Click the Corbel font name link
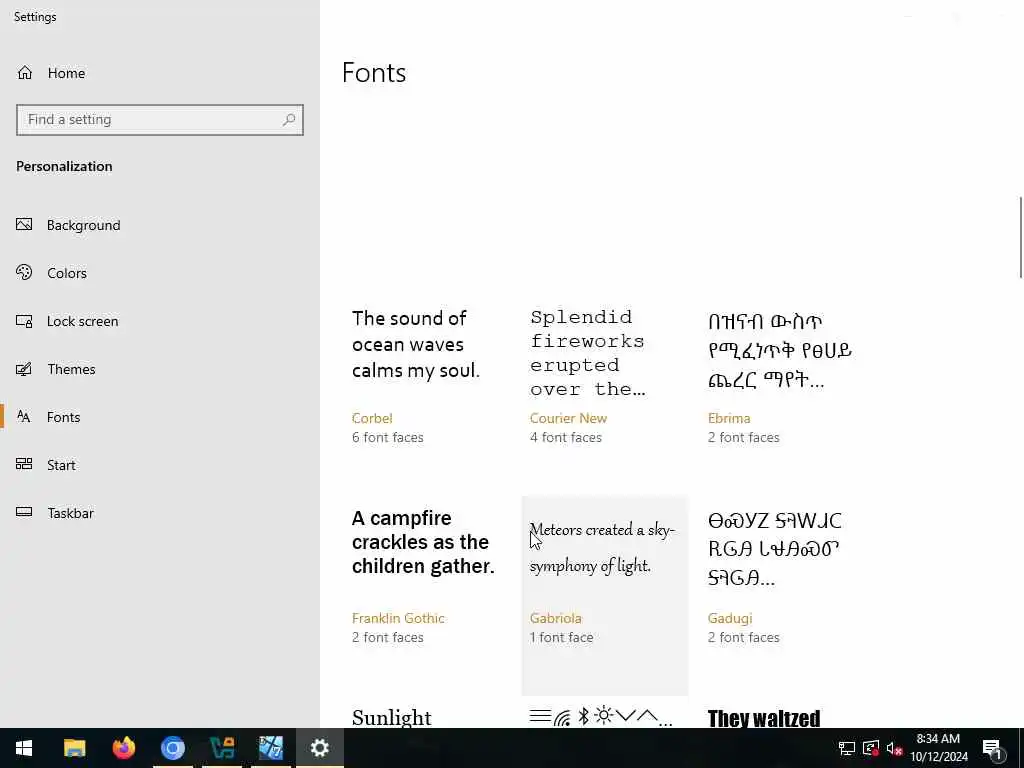This screenshot has width=1024, height=768. point(372,418)
